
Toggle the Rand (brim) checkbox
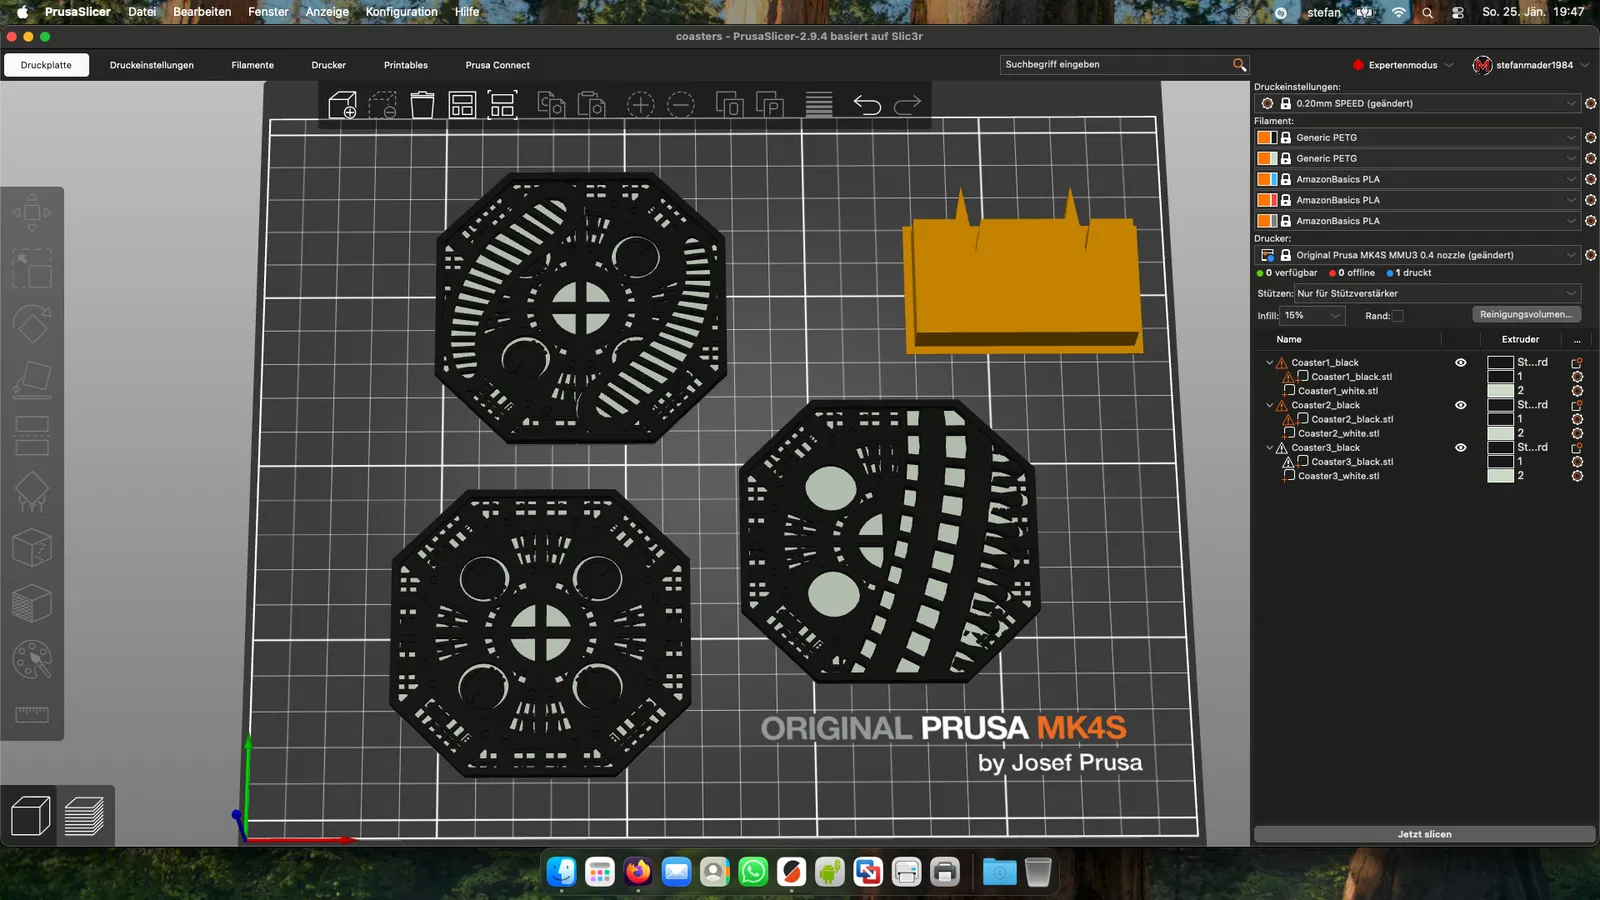click(x=1398, y=316)
